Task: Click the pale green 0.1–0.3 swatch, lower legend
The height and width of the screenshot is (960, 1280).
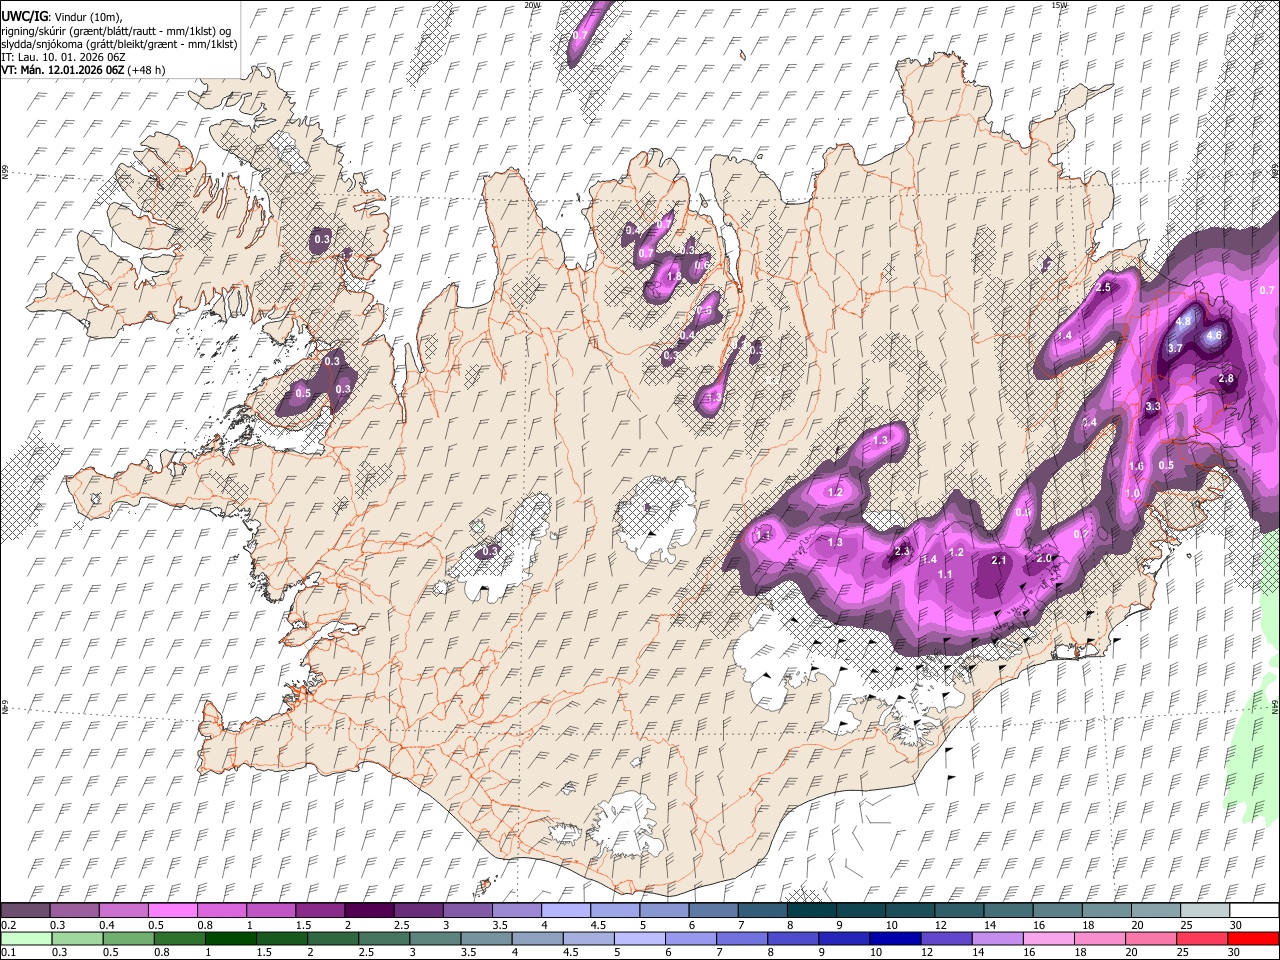Action: pyautogui.click(x=26, y=938)
